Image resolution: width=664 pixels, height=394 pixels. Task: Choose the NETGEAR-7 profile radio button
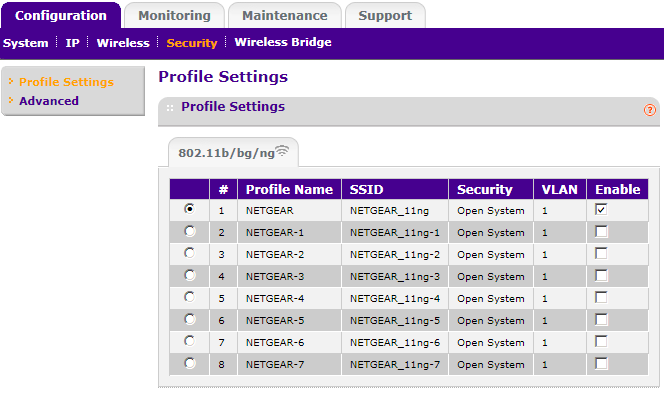(189, 363)
